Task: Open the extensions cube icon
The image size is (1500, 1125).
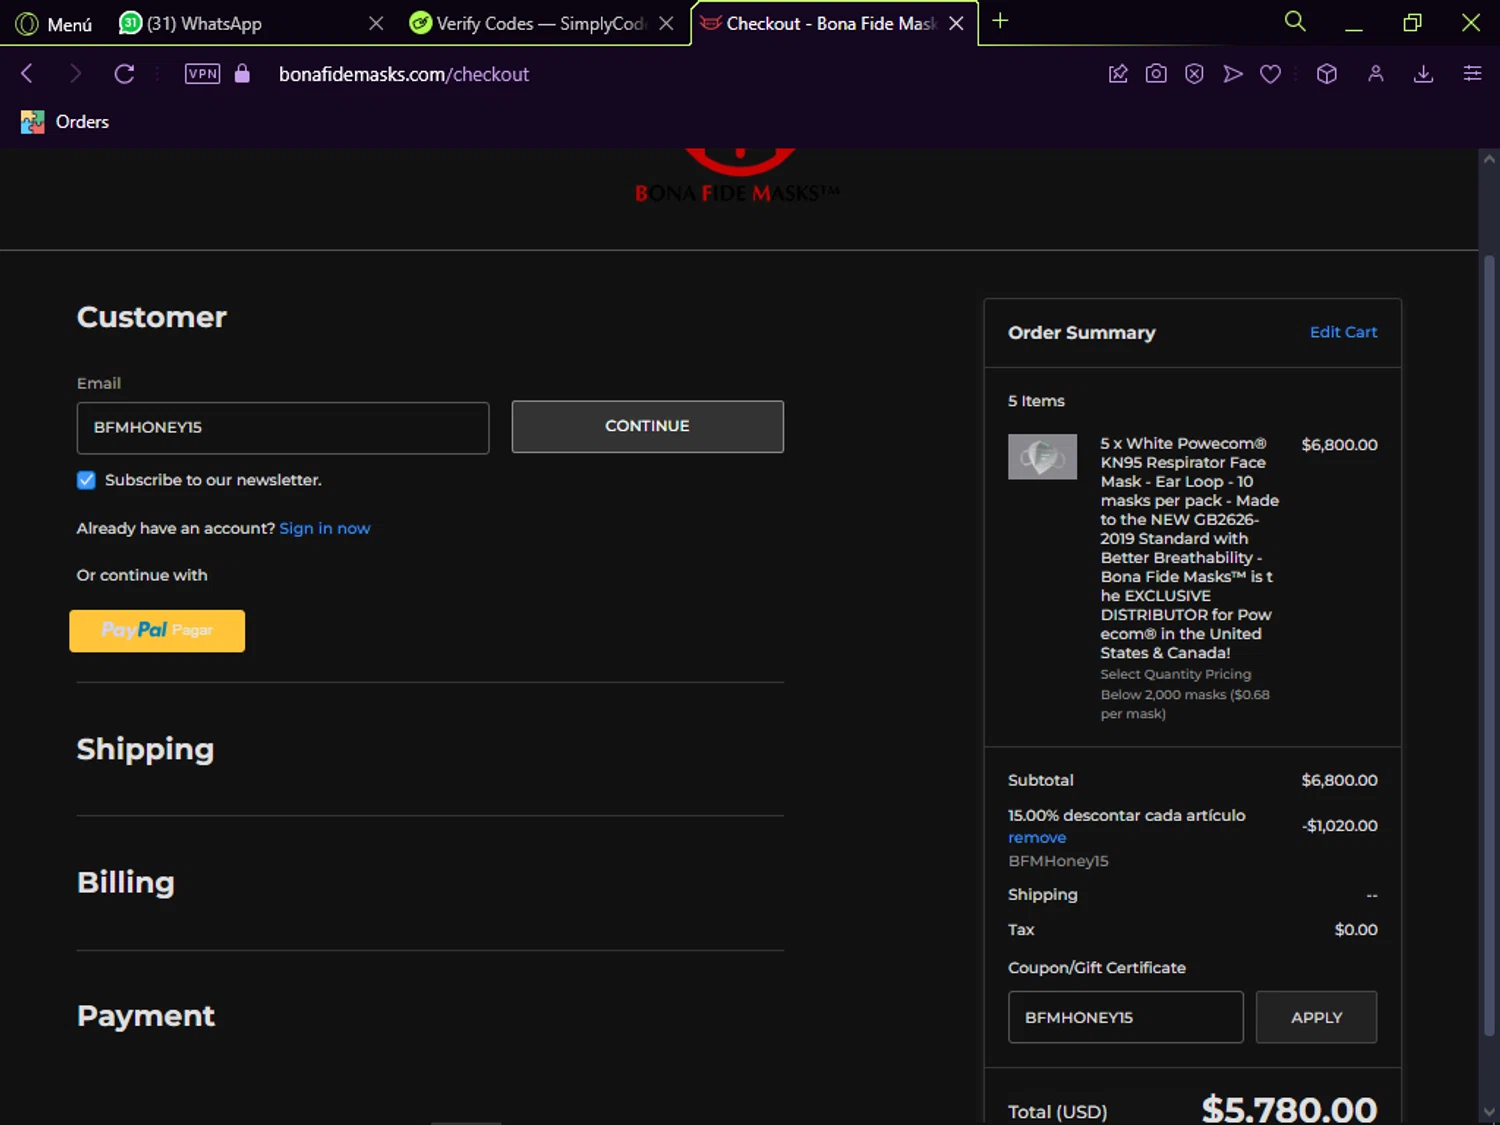Action: coord(1327,73)
